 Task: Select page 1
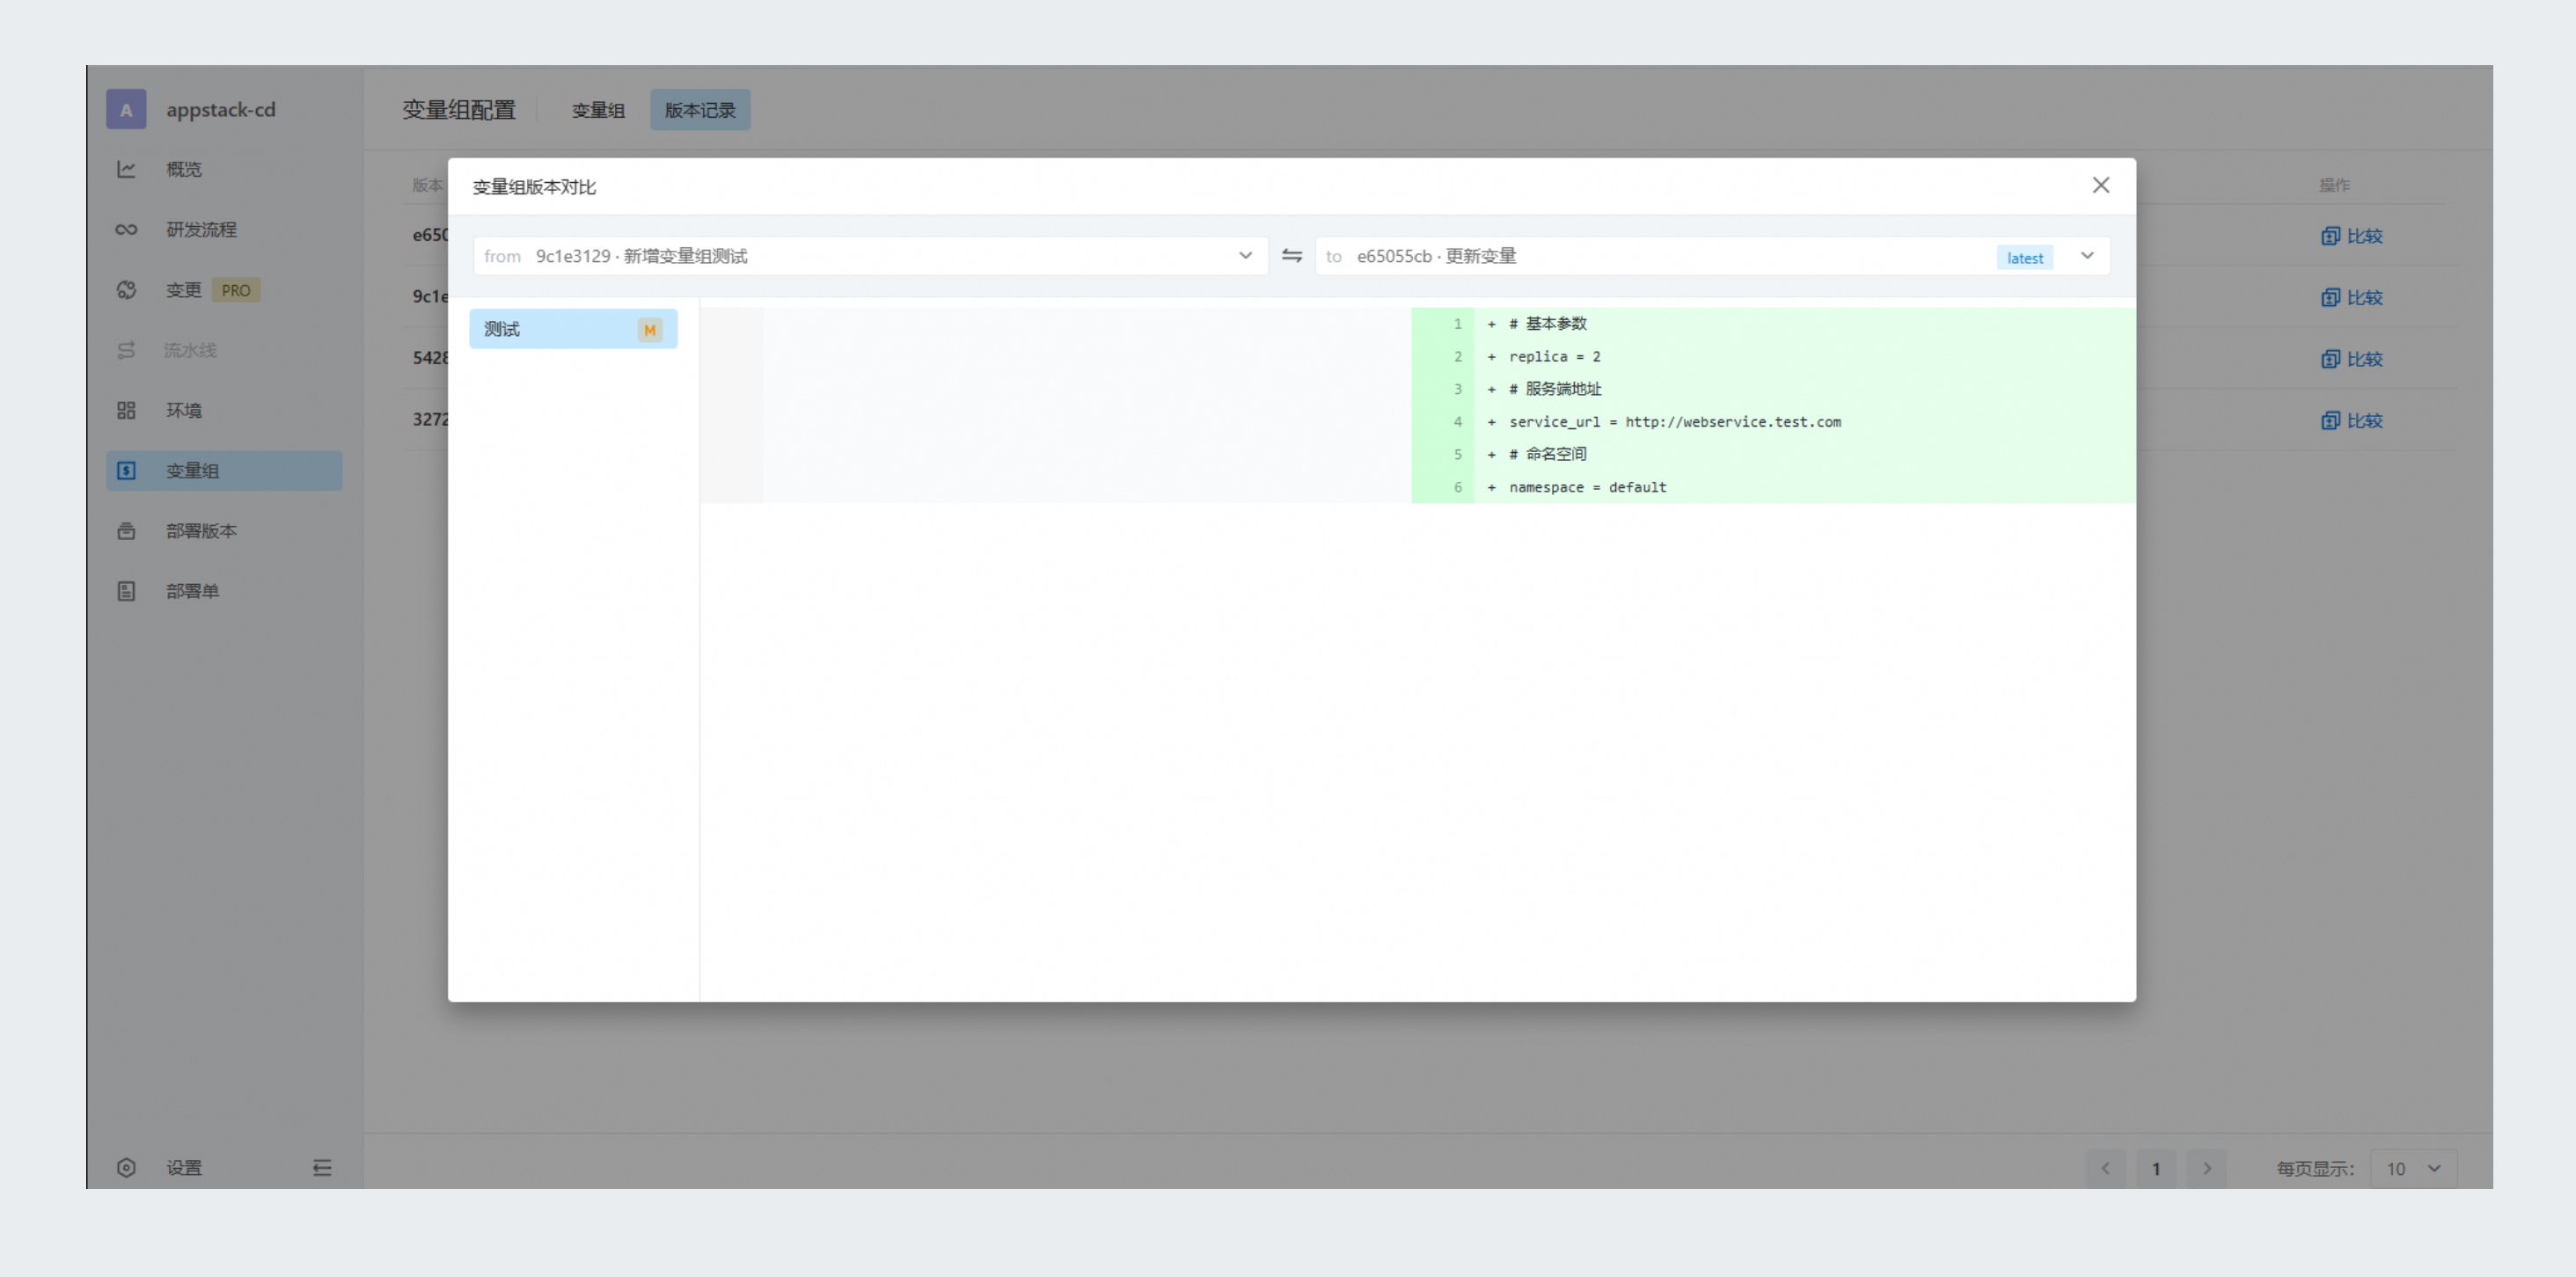point(2156,1168)
